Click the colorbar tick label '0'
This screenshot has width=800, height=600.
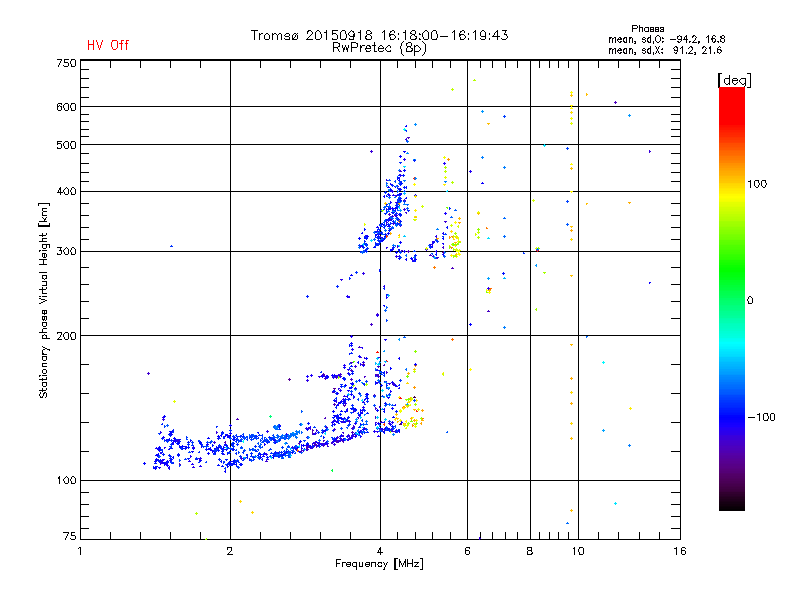click(x=750, y=301)
